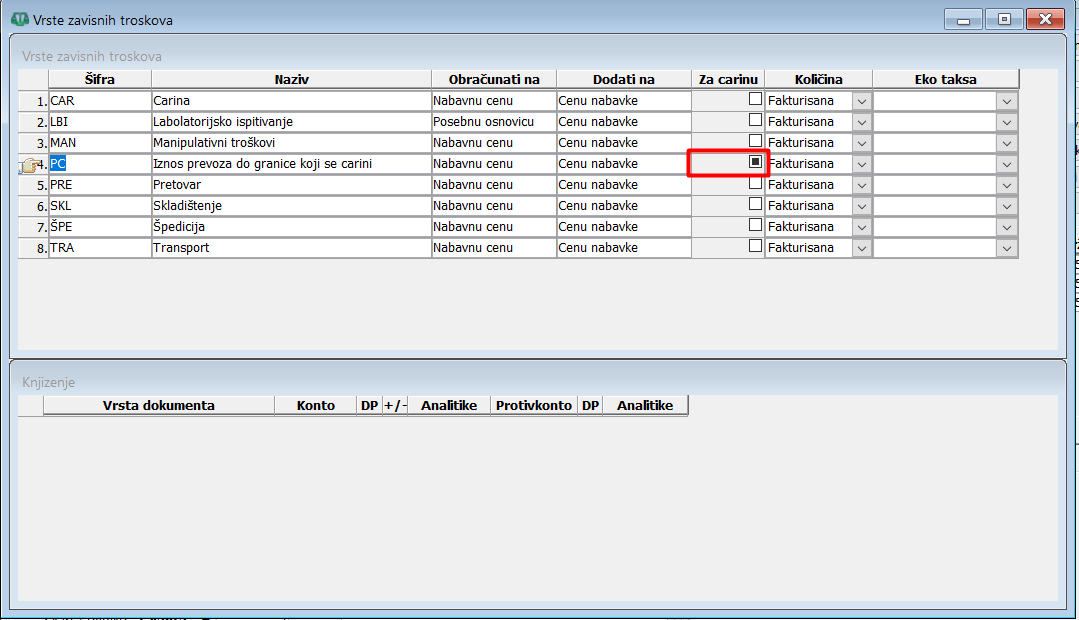Click the 'Manipulativni troškovi' cell
This screenshot has height=620, width=1079.
291,142
